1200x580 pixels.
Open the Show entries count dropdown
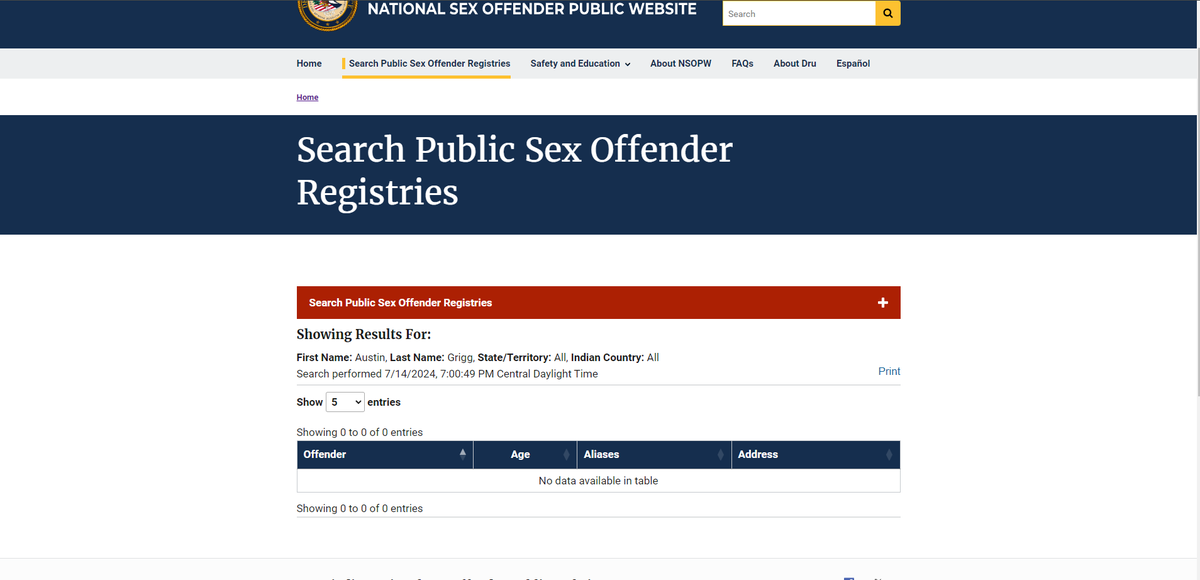[x=346, y=402]
